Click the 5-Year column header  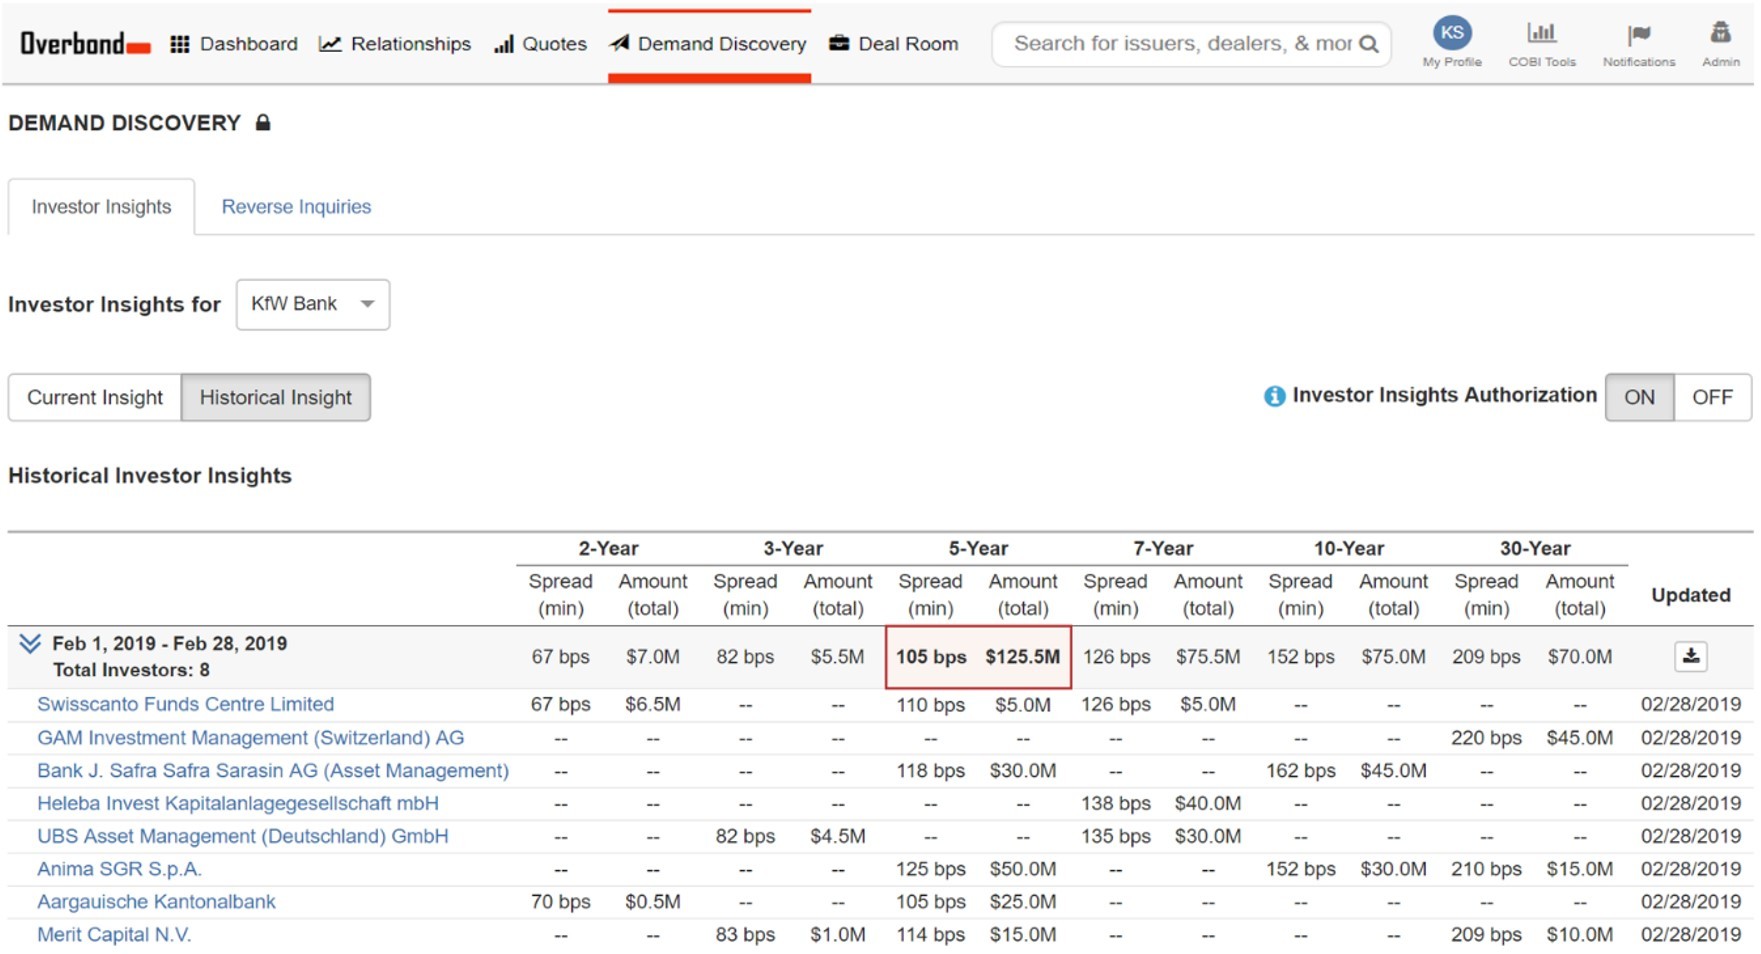pyautogui.click(x=978, y=548)
